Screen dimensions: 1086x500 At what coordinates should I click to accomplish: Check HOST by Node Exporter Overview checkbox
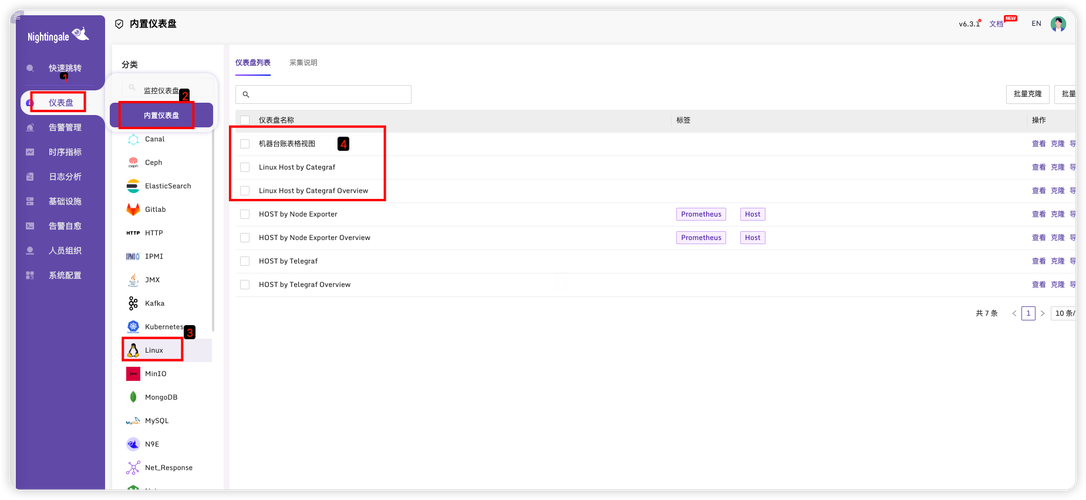(244, 238)
